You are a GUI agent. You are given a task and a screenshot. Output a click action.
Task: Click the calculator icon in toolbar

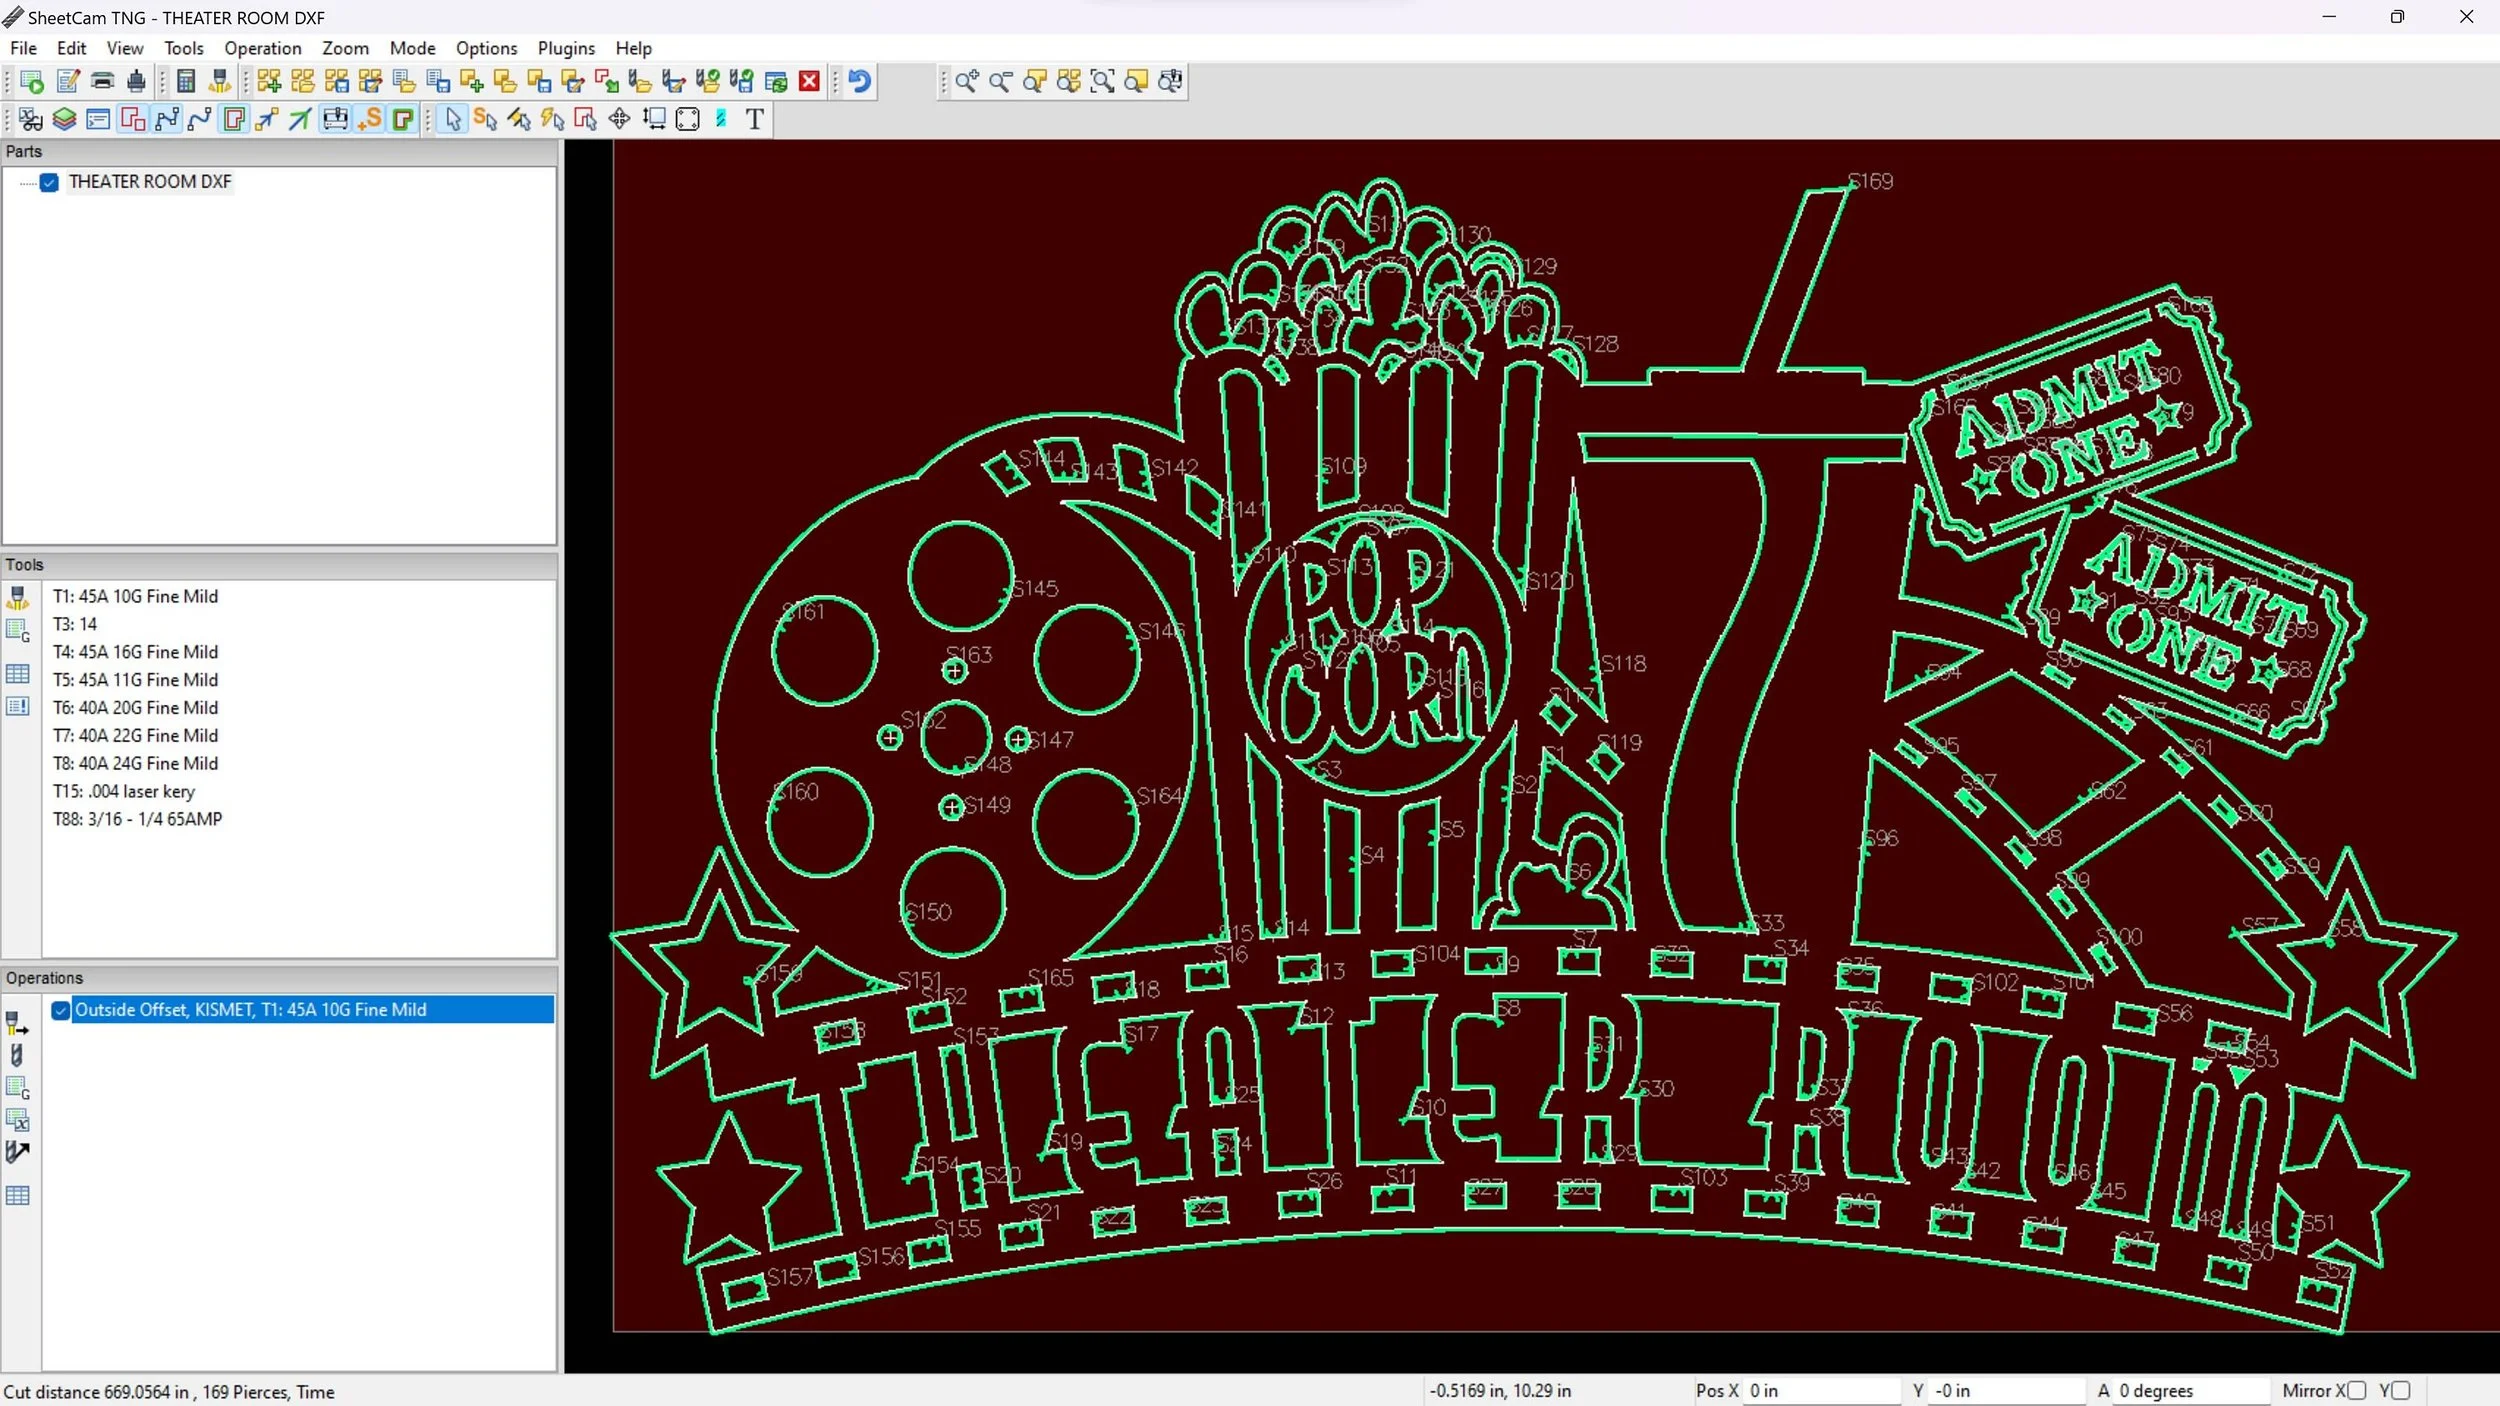pyautogui.click(x=186, y=82)
